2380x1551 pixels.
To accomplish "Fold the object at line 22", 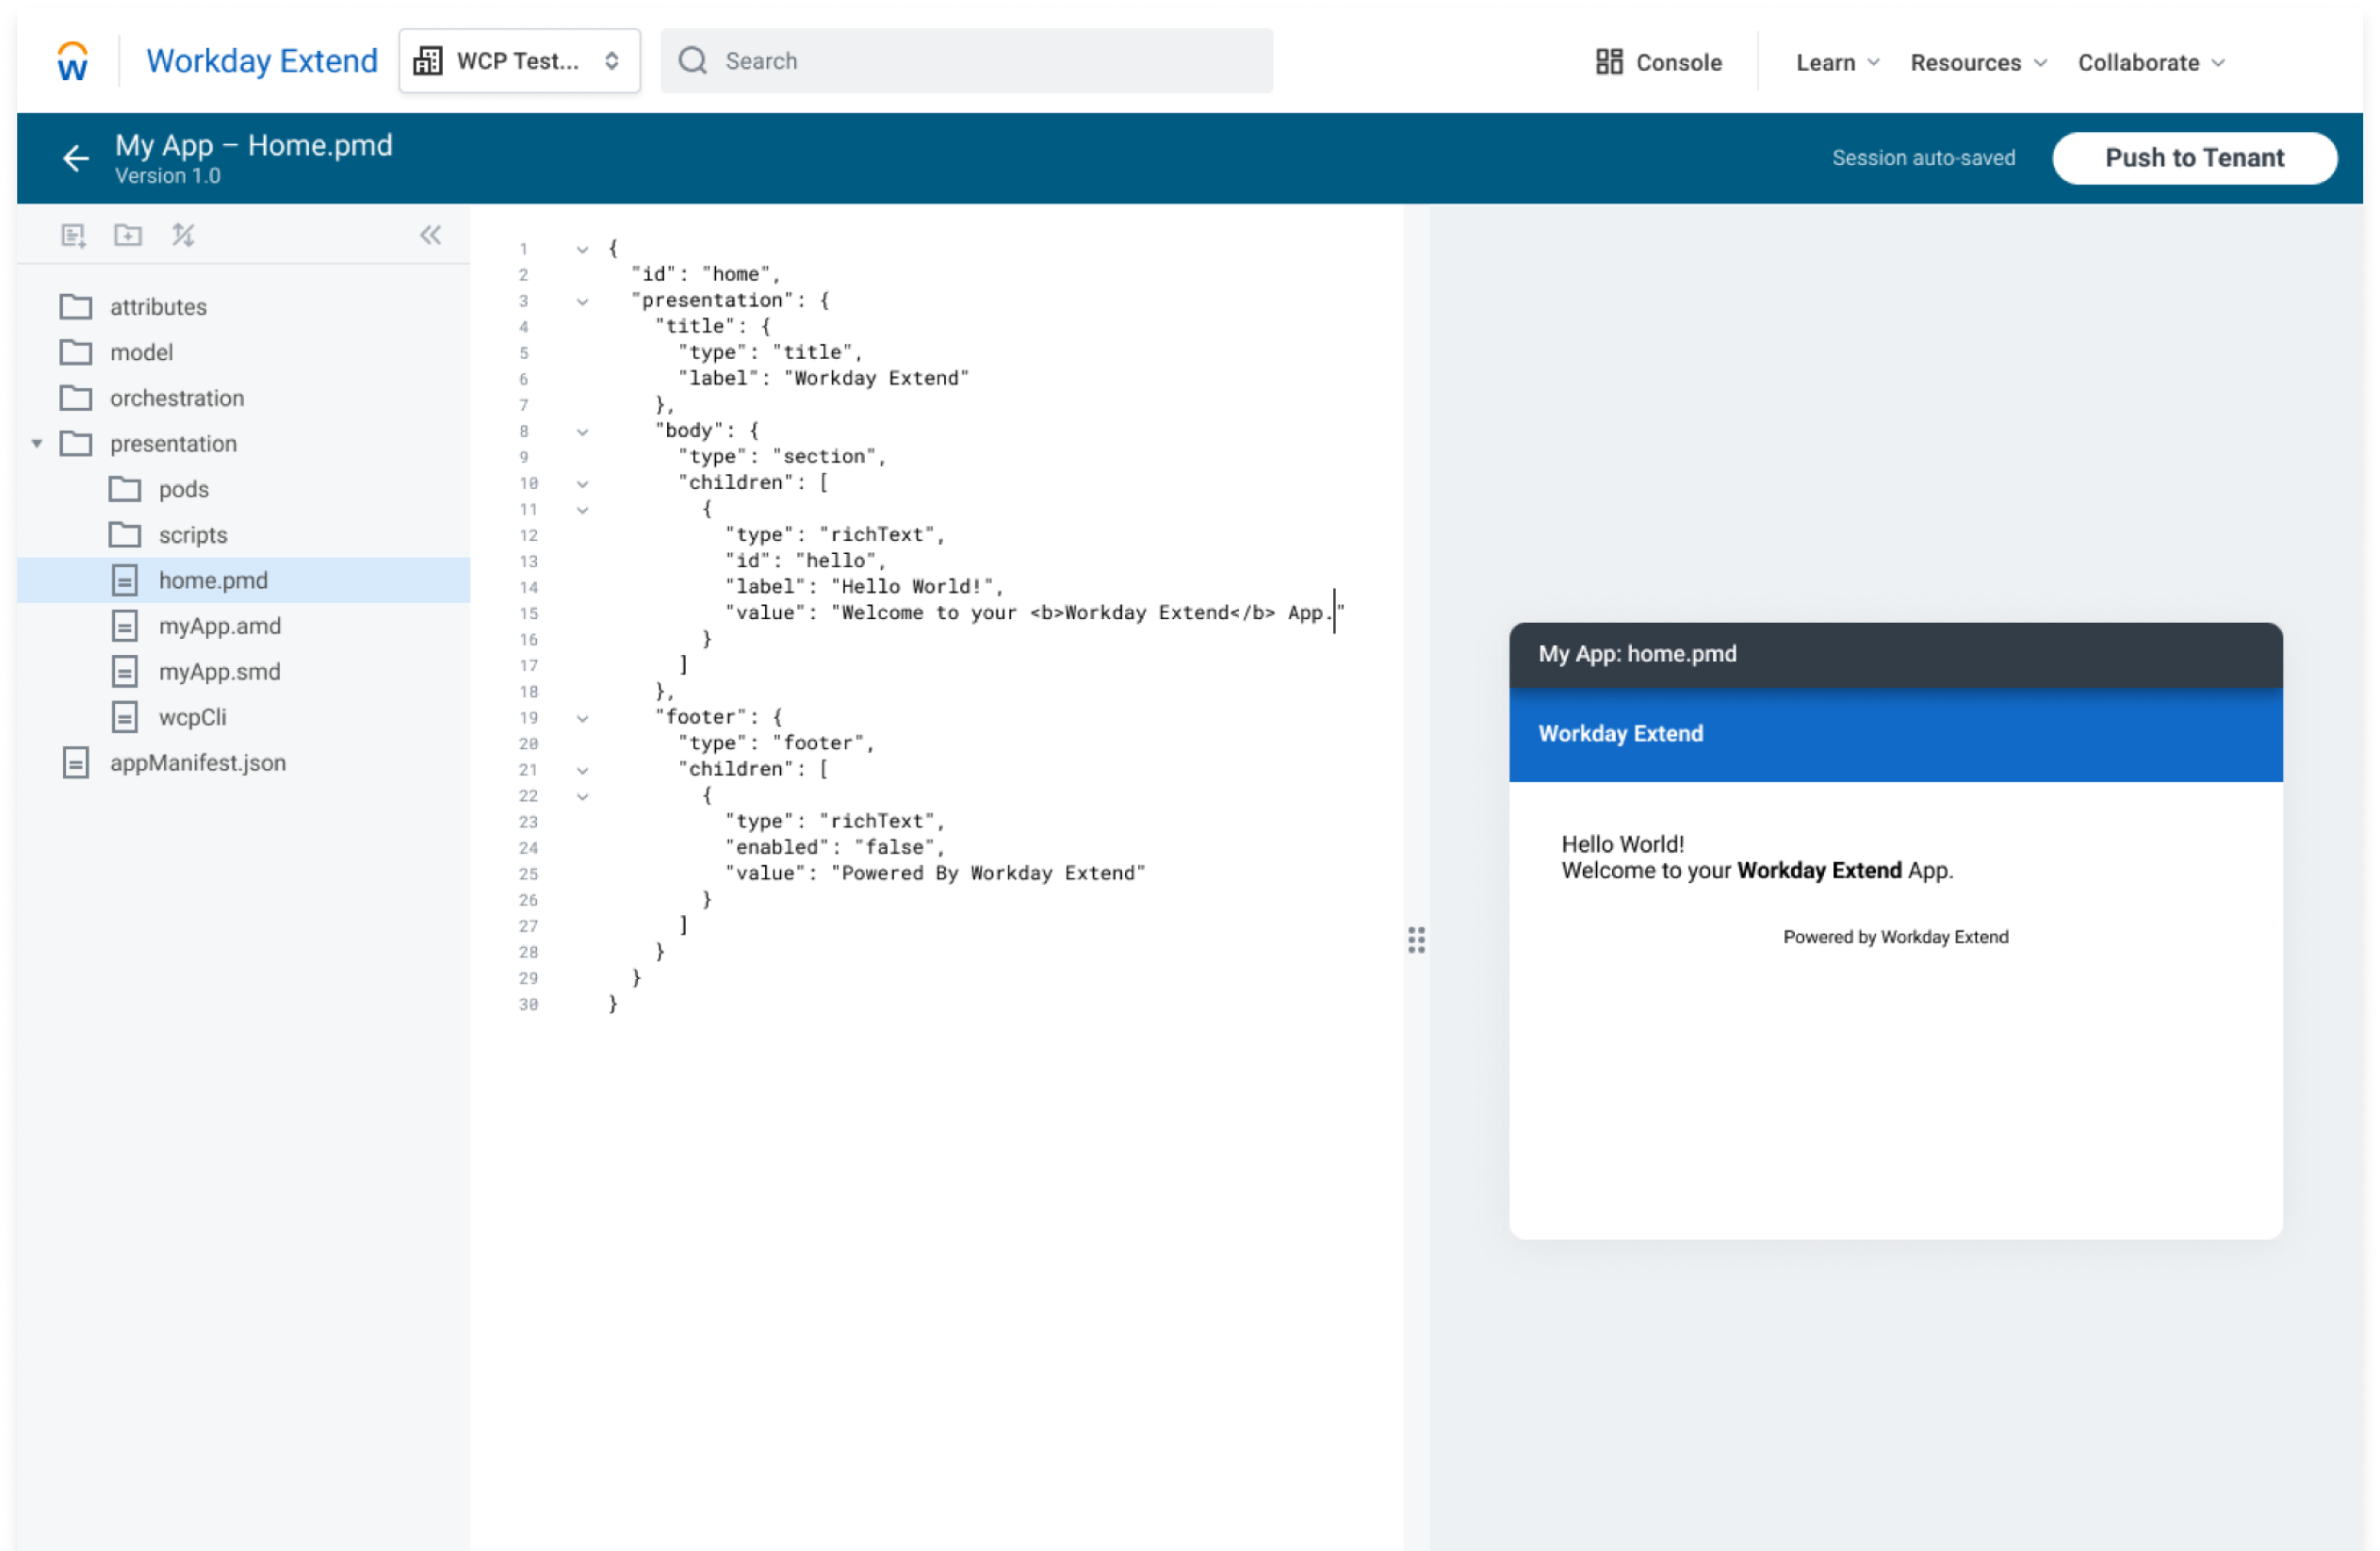I will [x=582, y=797].
